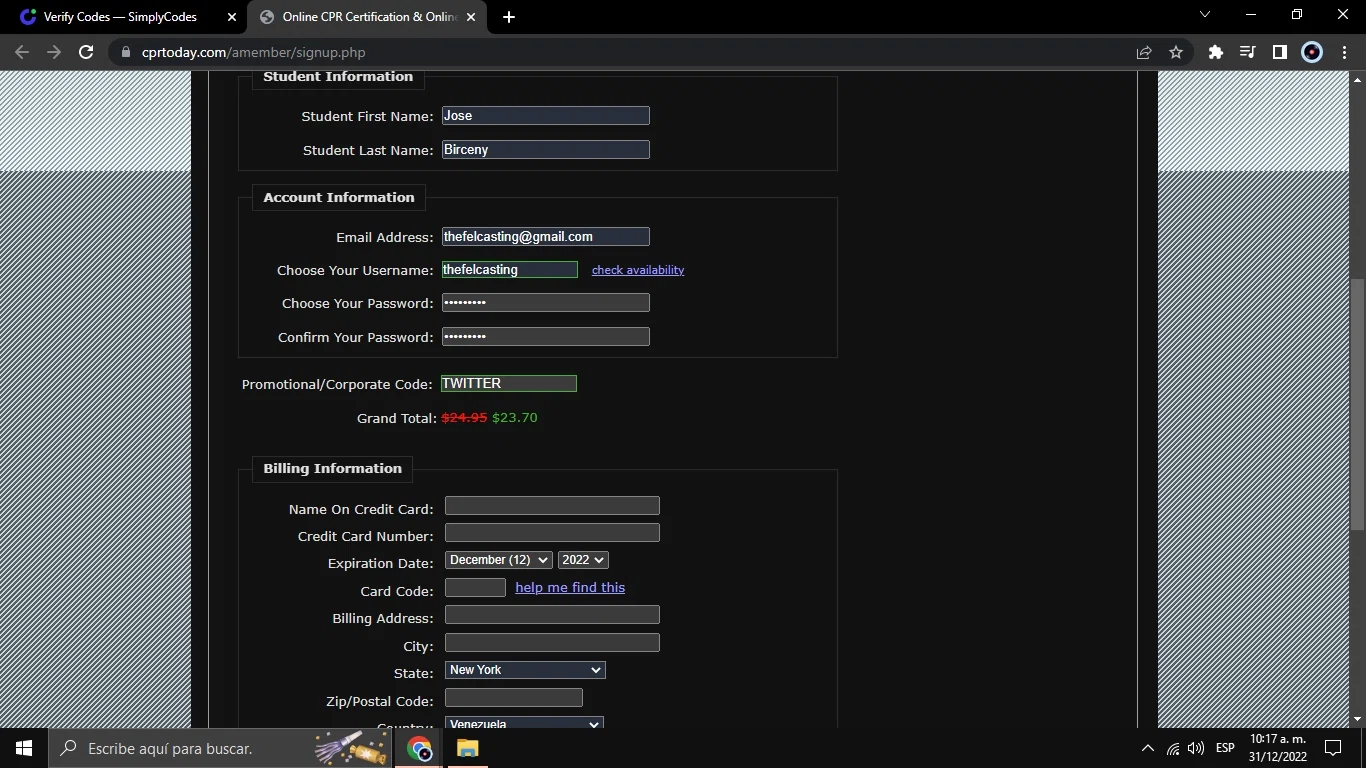Toggle the browser side panel icon
The height and width of the screenshot is (768, 1366).
click(1280, 52)
